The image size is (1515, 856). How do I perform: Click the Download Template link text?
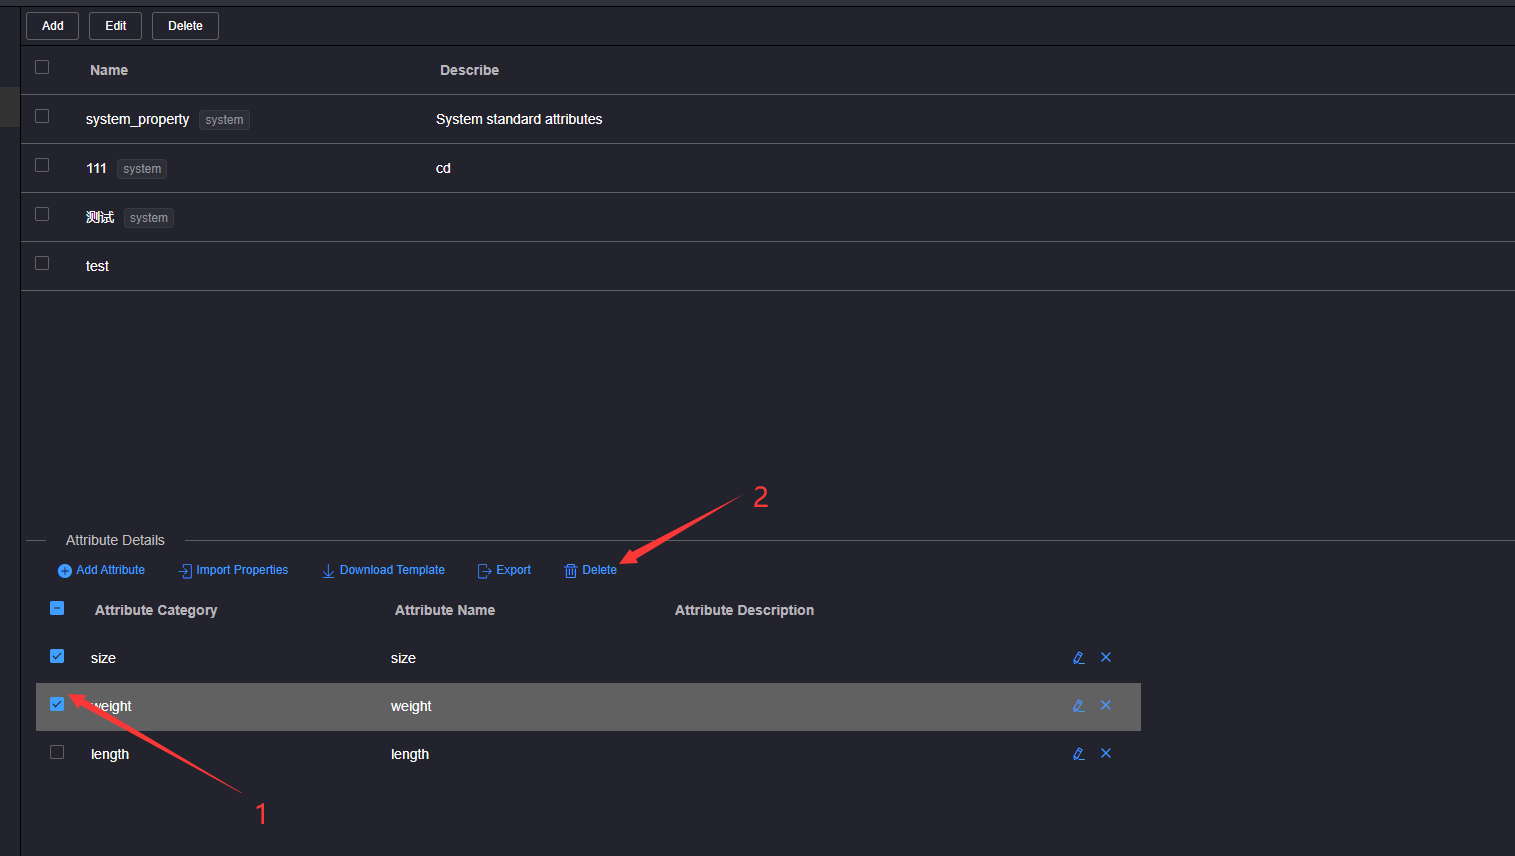[x=392, y=570]
